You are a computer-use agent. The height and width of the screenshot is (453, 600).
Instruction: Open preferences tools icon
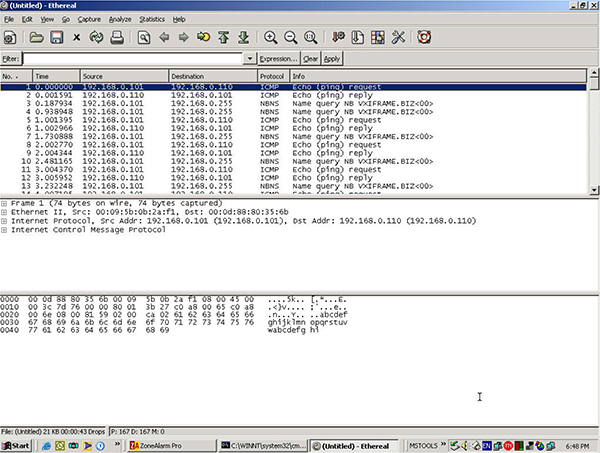click(x=398, y=37)
